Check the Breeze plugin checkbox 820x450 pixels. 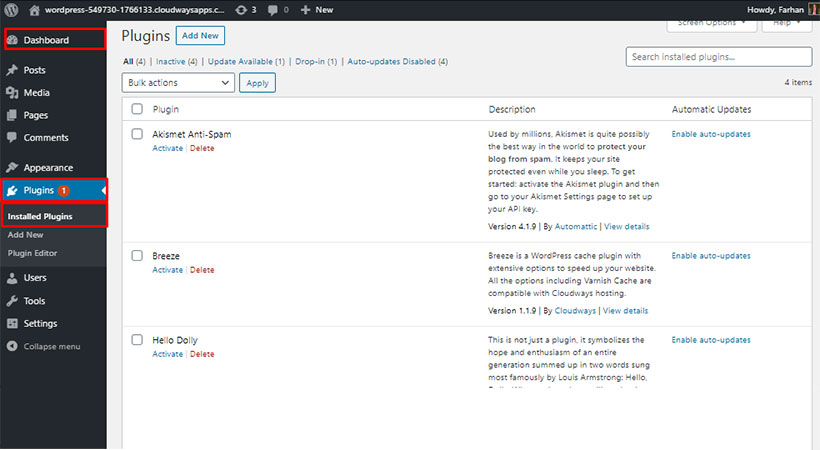pos(137,255)
